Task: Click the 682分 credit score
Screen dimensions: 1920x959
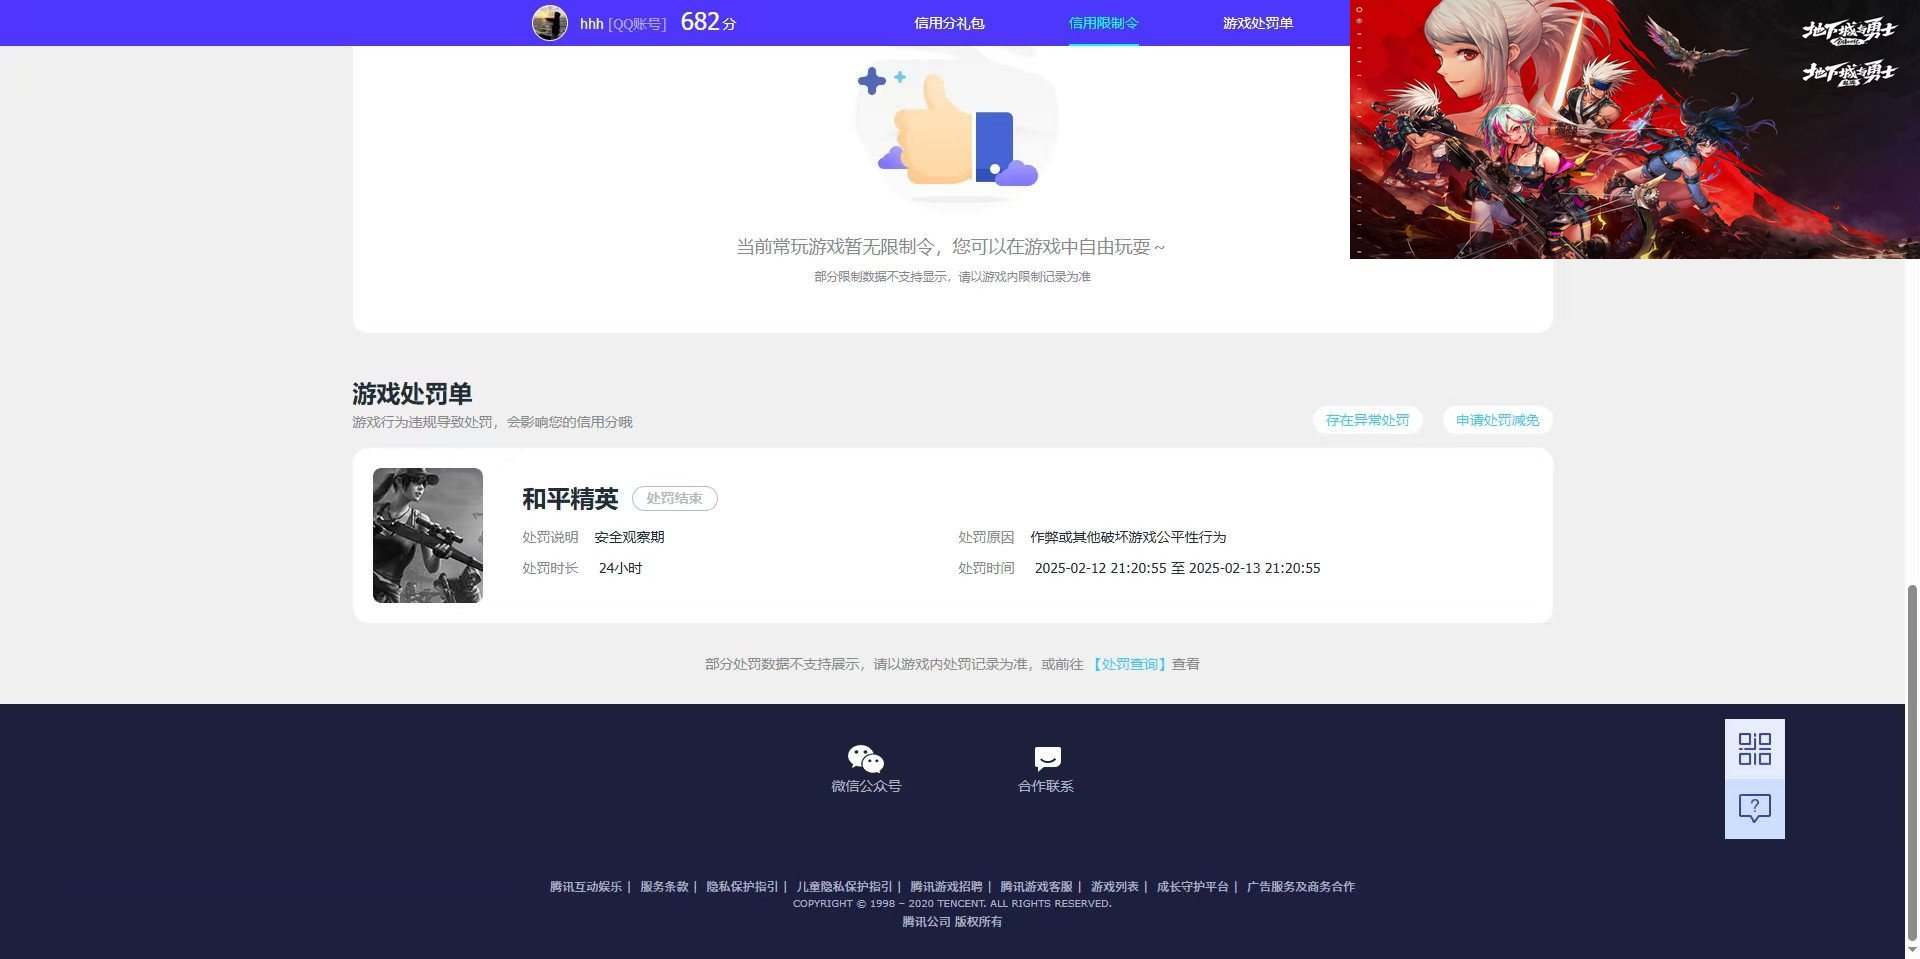Action: [708, 22]
